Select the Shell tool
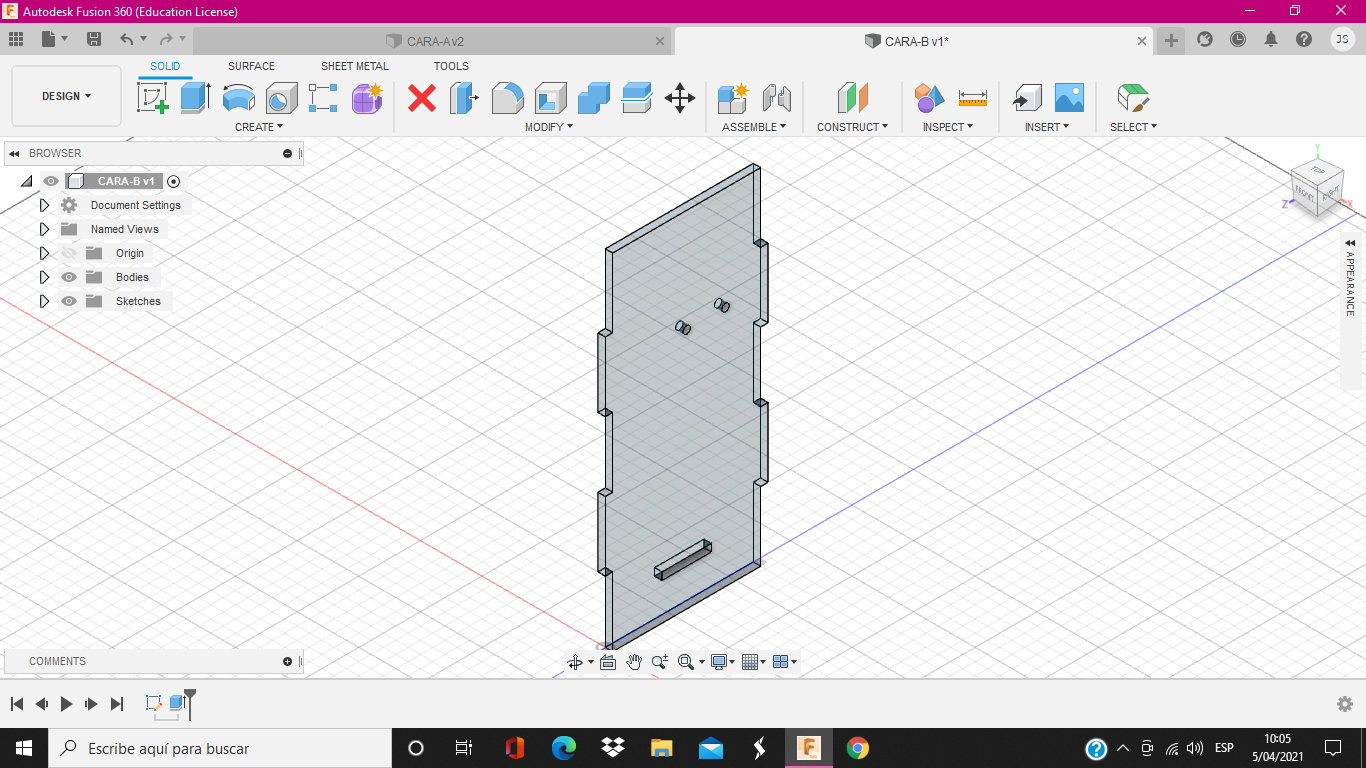 pyautogui.click(x=550, y=98)
